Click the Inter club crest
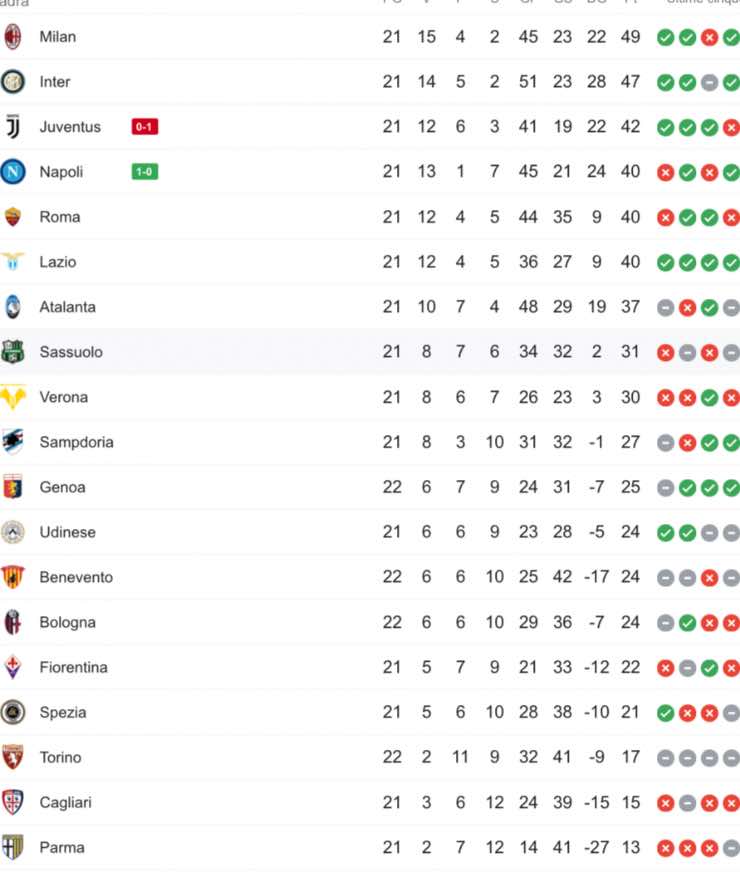This screenshot has width=740, height=872. click(13, 82)
